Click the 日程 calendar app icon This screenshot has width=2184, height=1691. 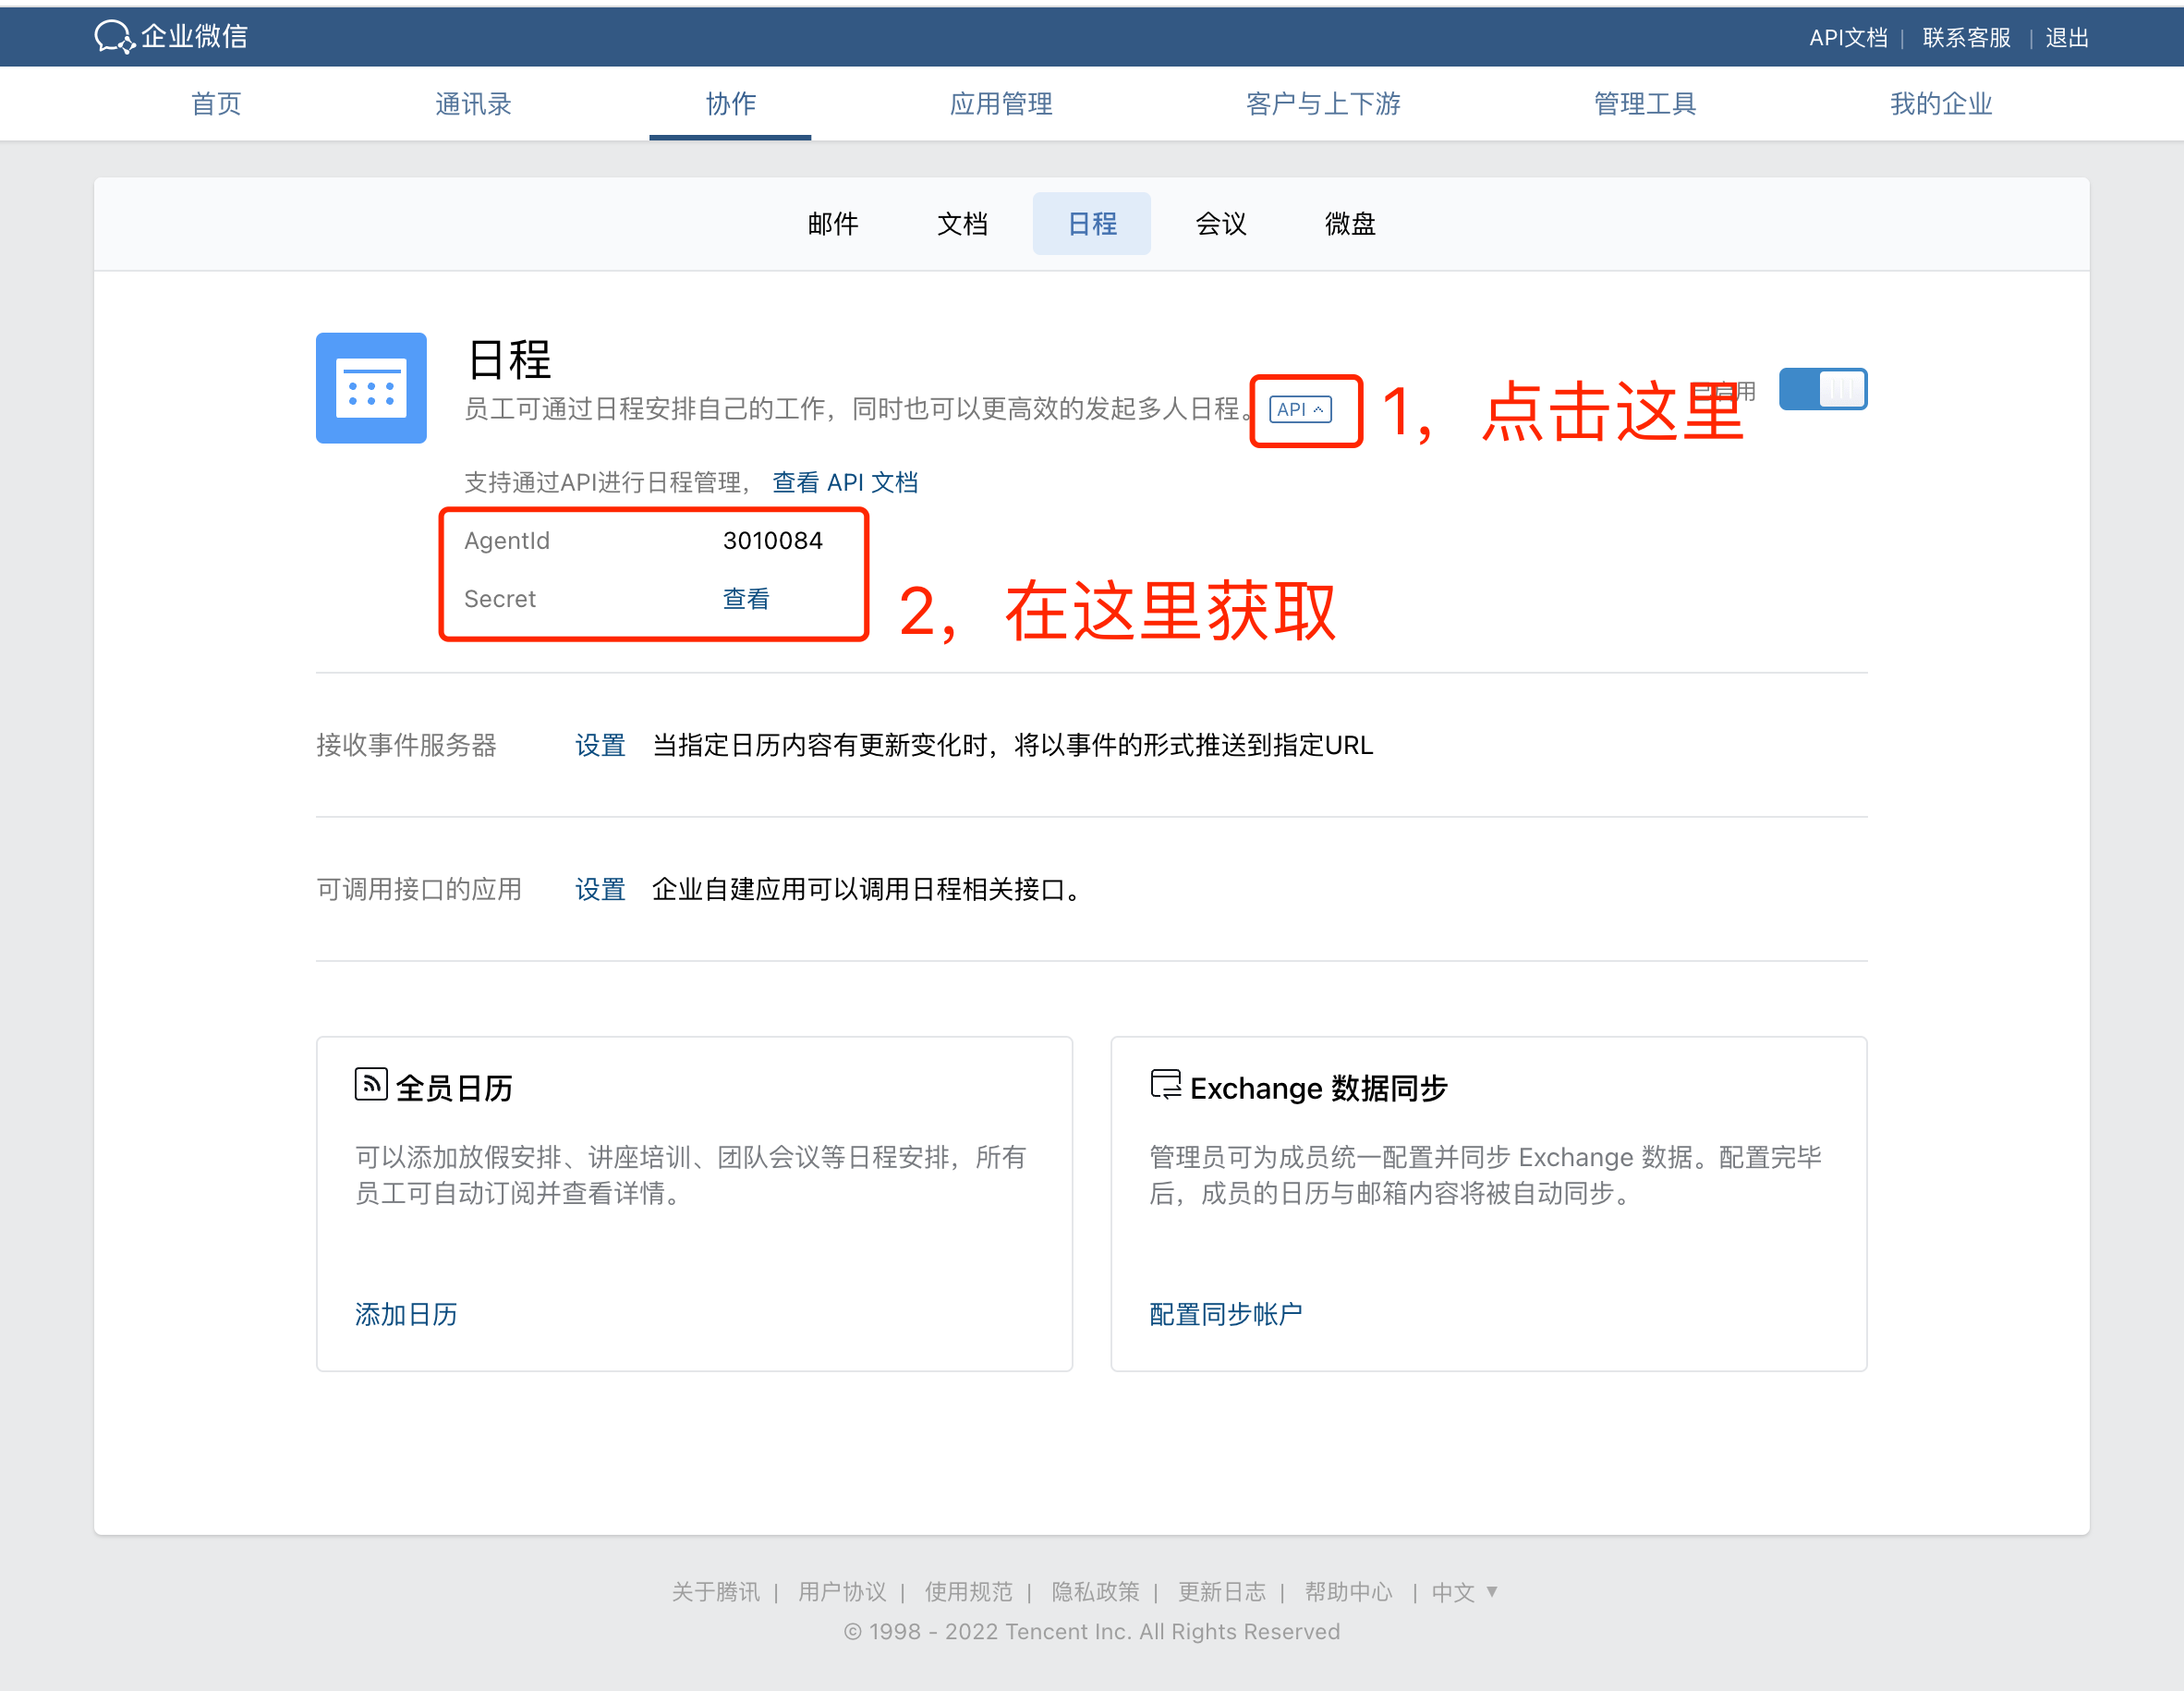point(371,388)
